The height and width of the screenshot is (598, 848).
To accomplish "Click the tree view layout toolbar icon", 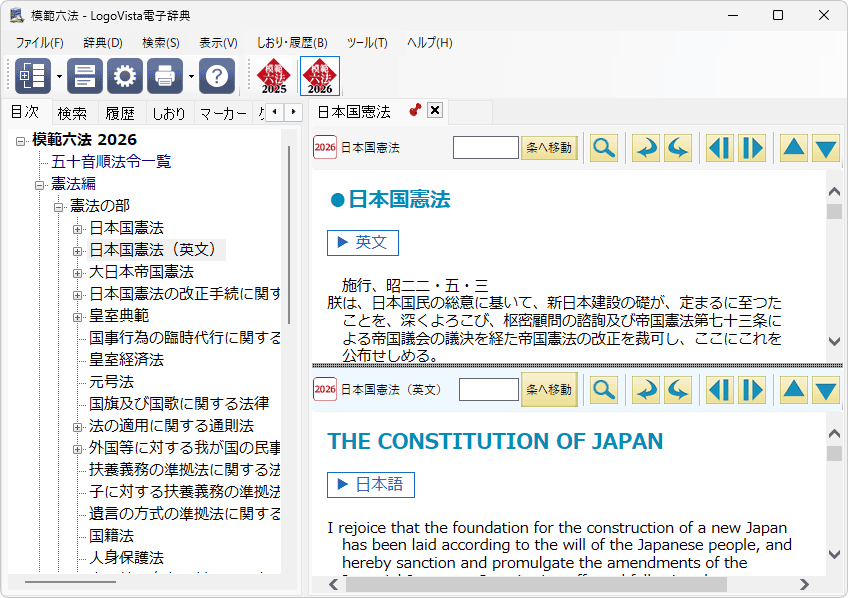I will [33, 76].
